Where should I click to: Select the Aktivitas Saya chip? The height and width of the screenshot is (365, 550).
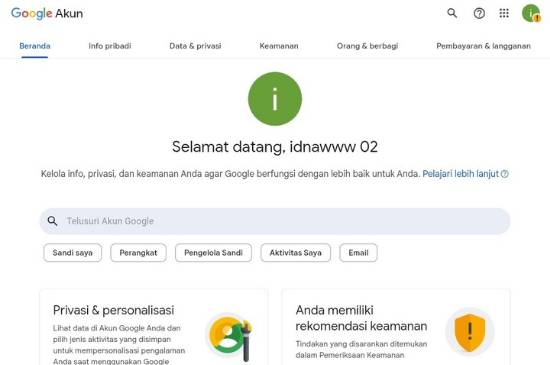click(x=295, y=253)
